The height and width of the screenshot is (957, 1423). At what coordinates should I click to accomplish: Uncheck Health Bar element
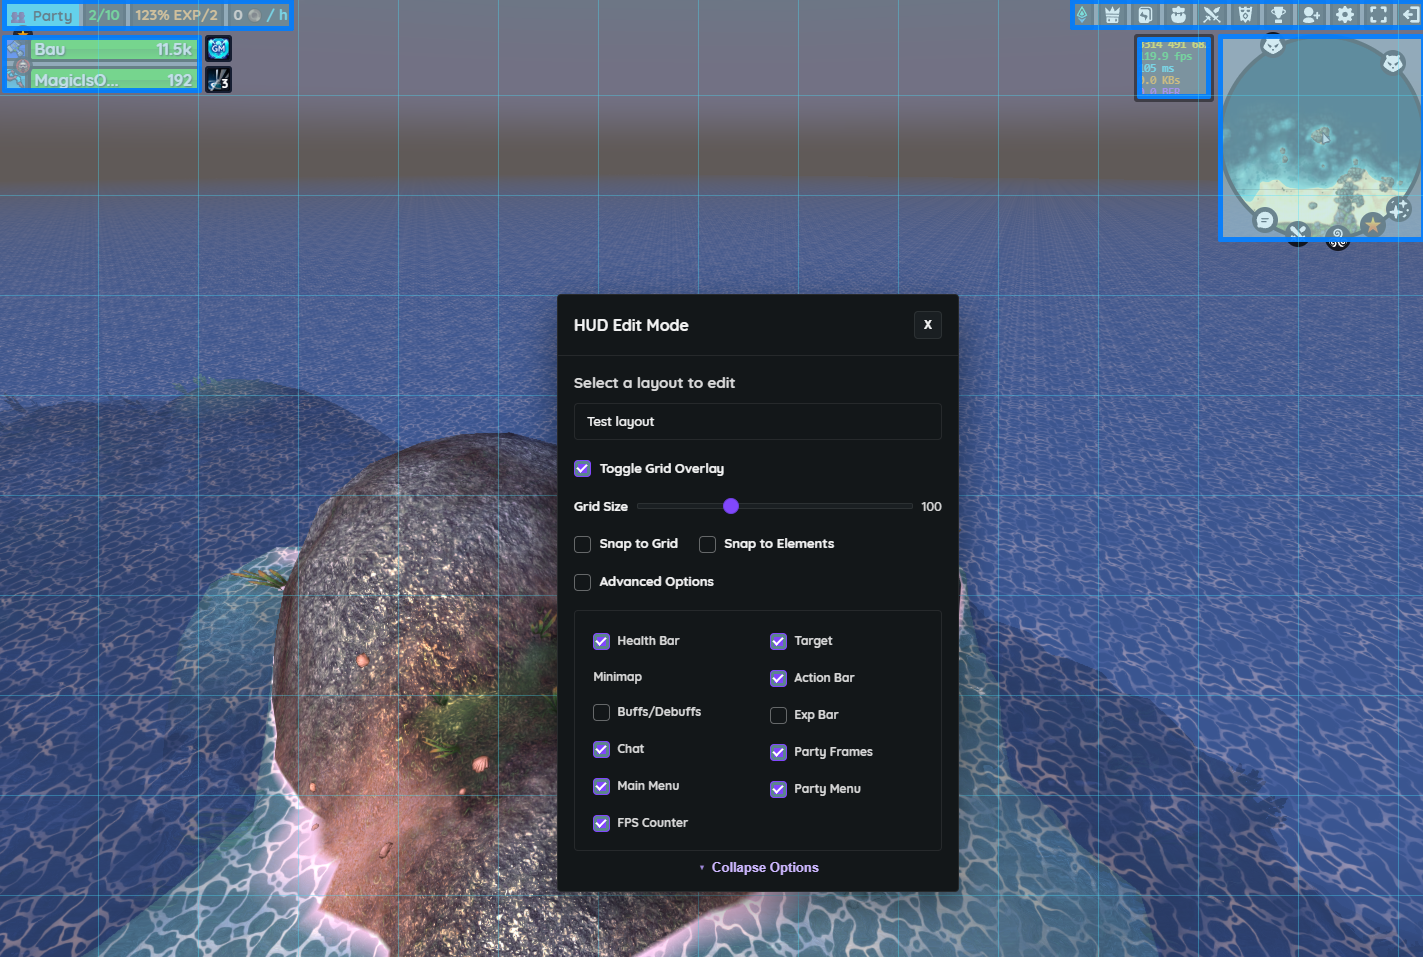coord(601,641)
